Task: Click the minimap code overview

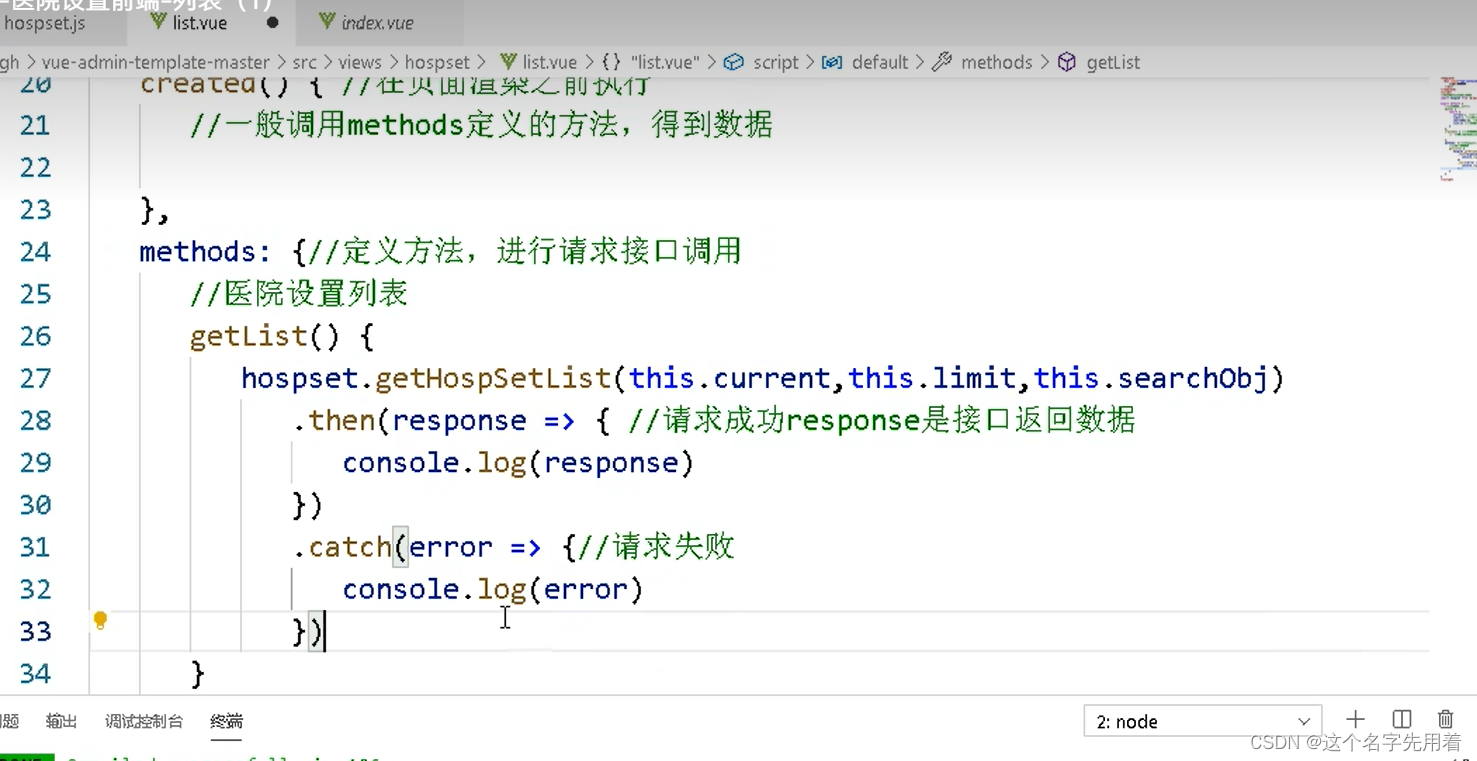Action: (x=1458, y=128)
